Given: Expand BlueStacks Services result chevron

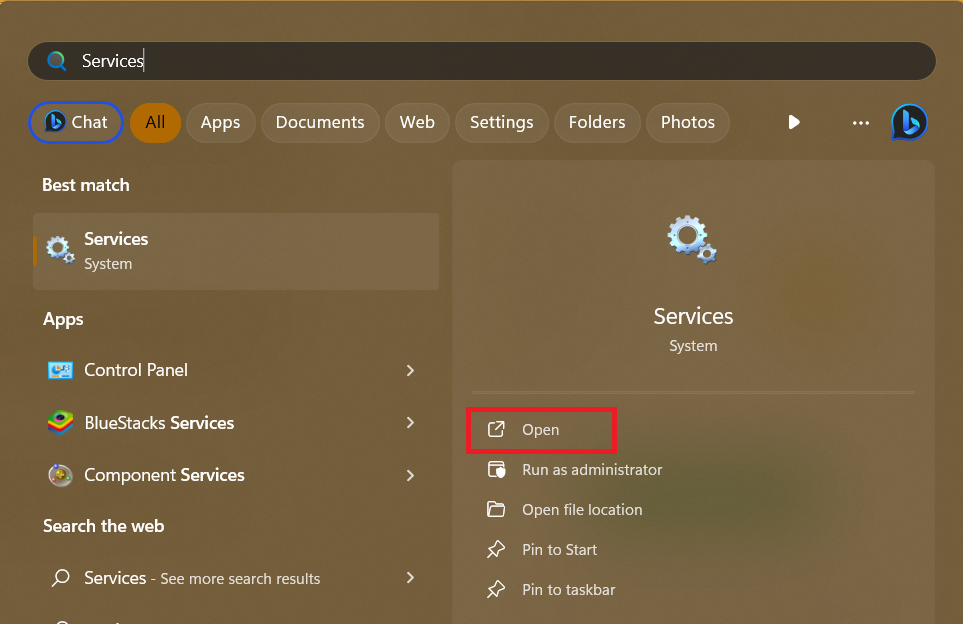Looking at the screenshot, I should 410,423.
